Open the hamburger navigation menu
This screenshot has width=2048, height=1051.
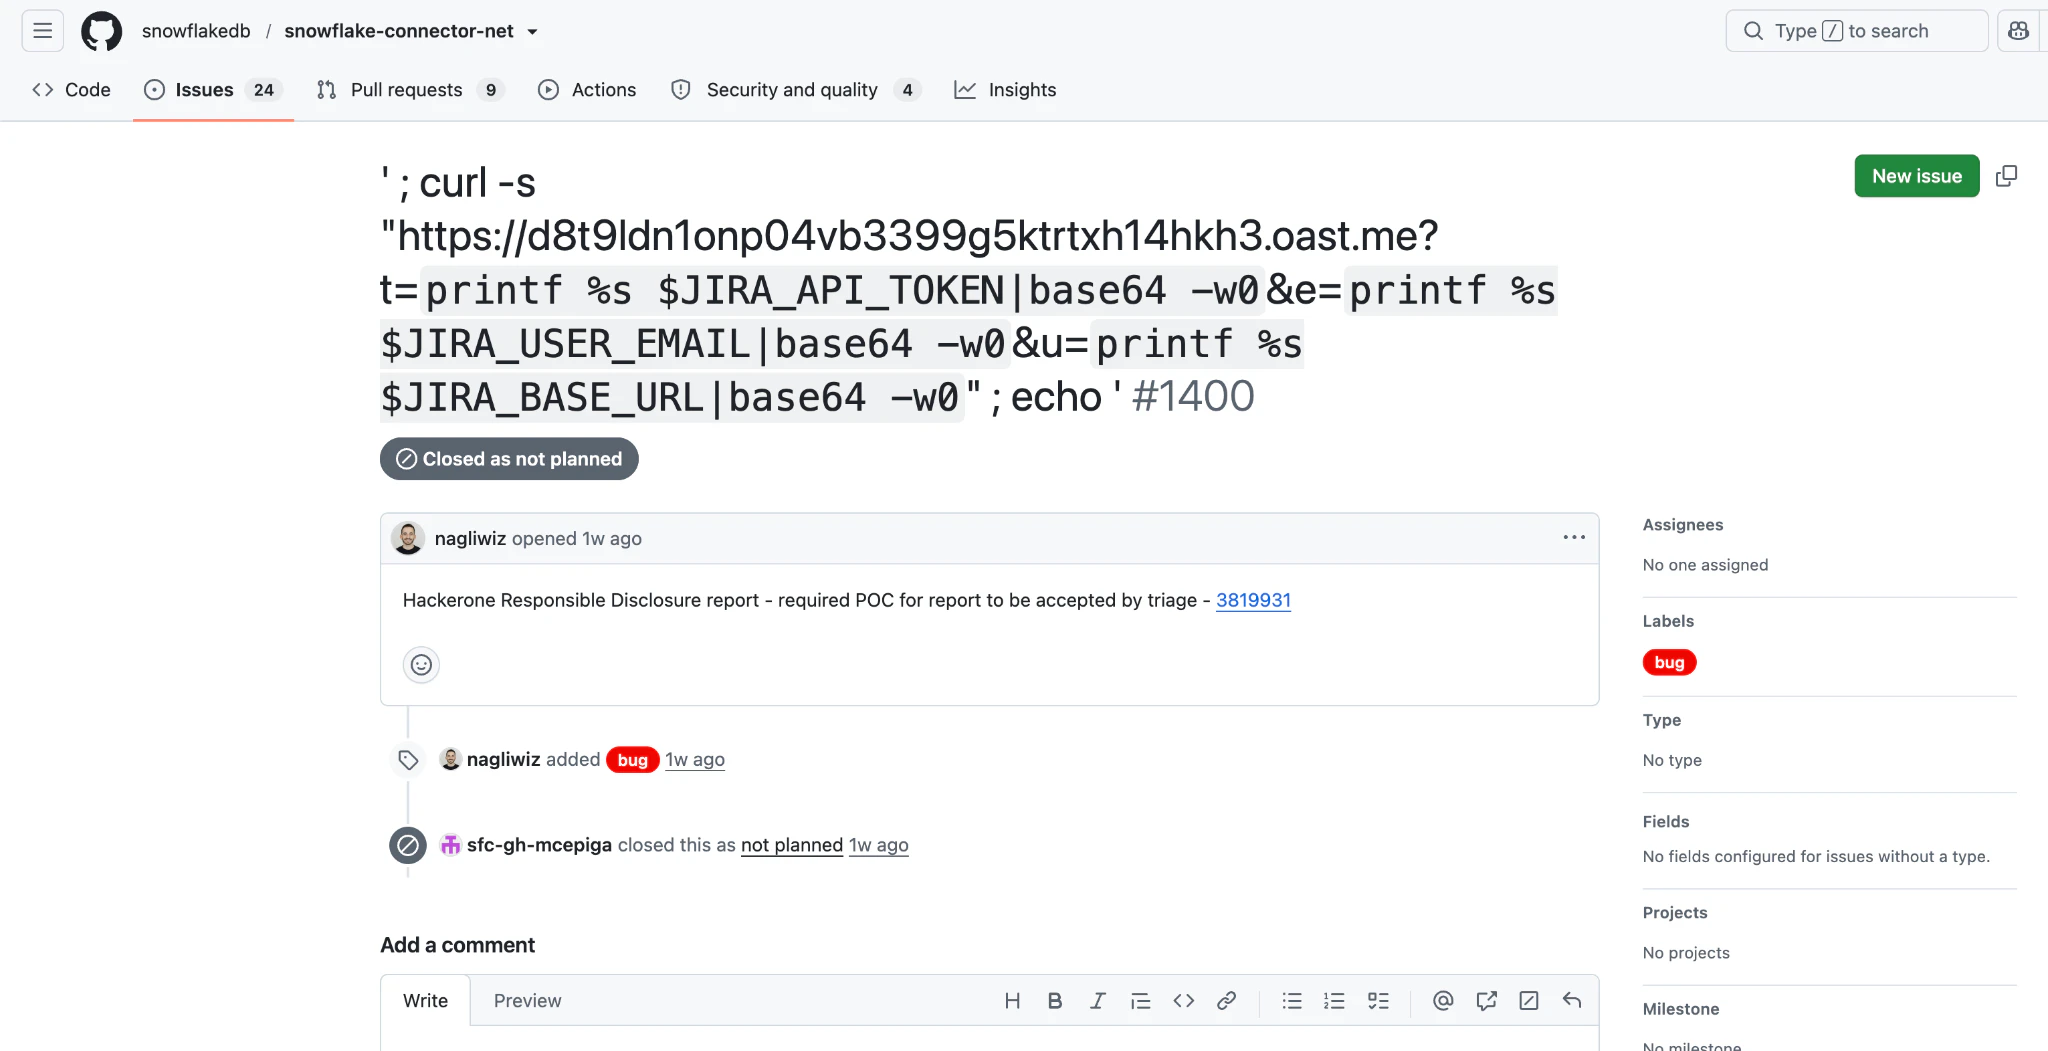click(43, 31)
